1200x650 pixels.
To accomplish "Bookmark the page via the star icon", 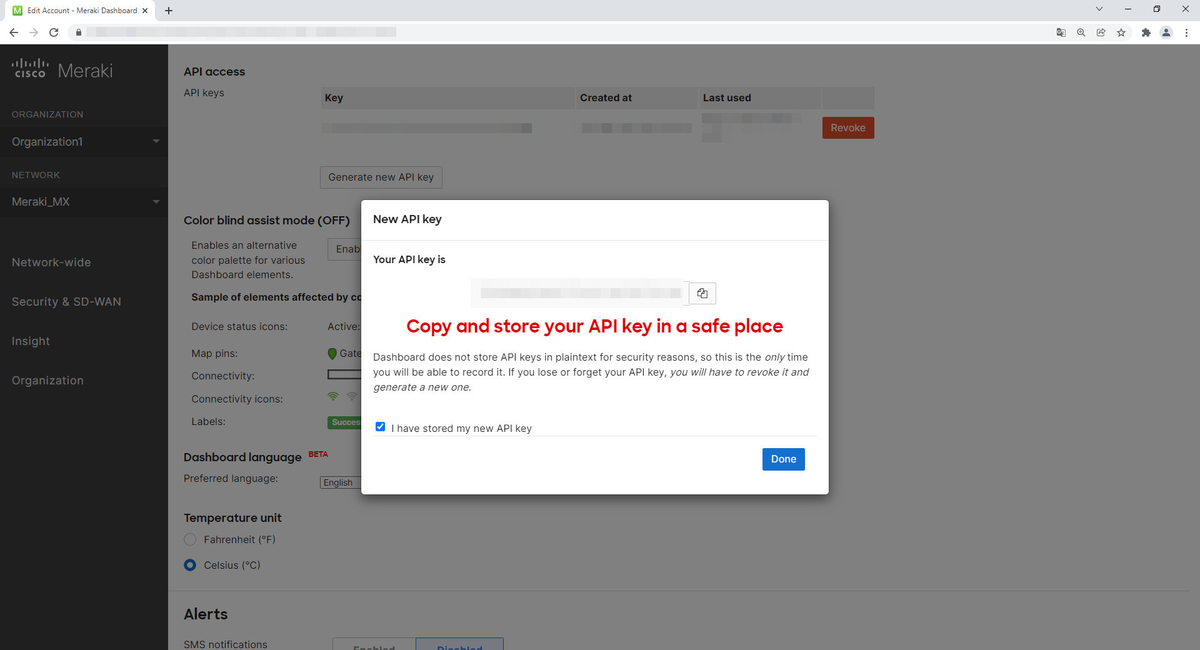I will pos(1121,32).
